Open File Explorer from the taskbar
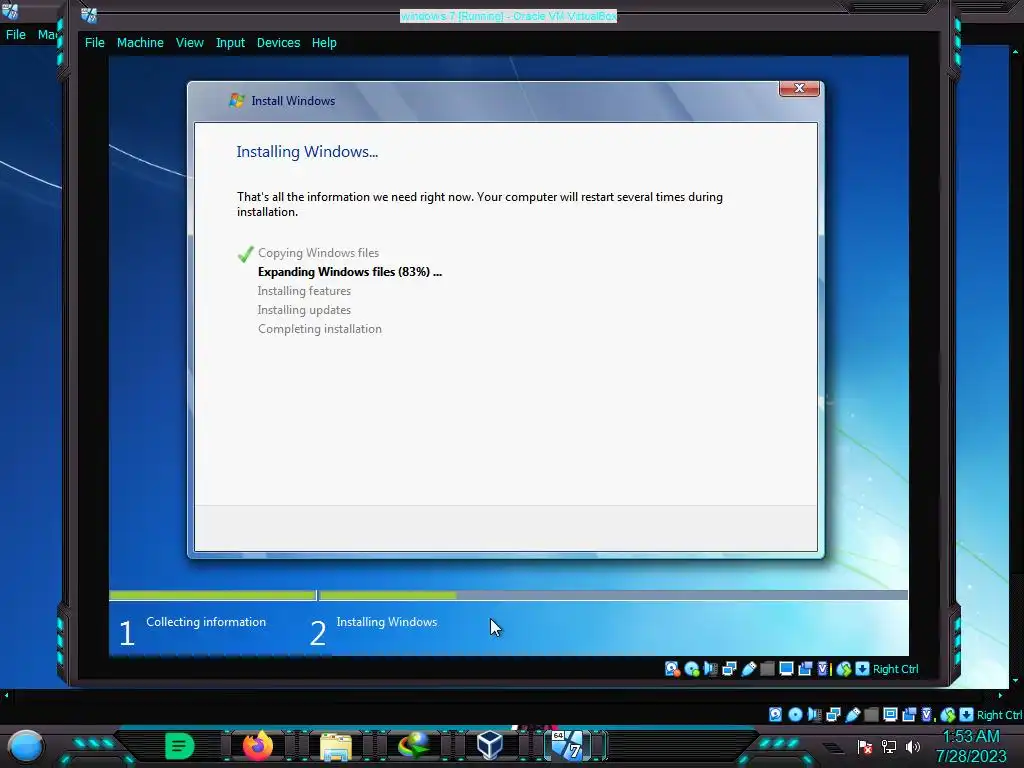This screenshot has width=1024, height=768. [336, 746]
